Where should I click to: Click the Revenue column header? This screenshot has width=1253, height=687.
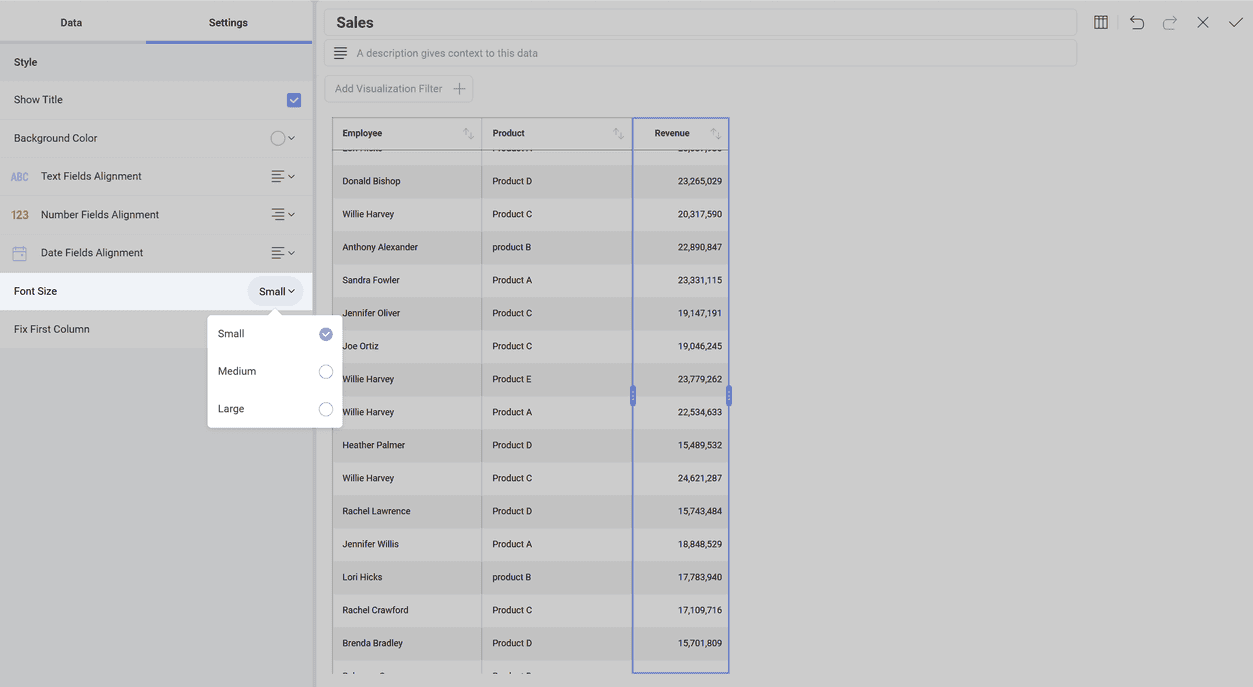[680, 133]
